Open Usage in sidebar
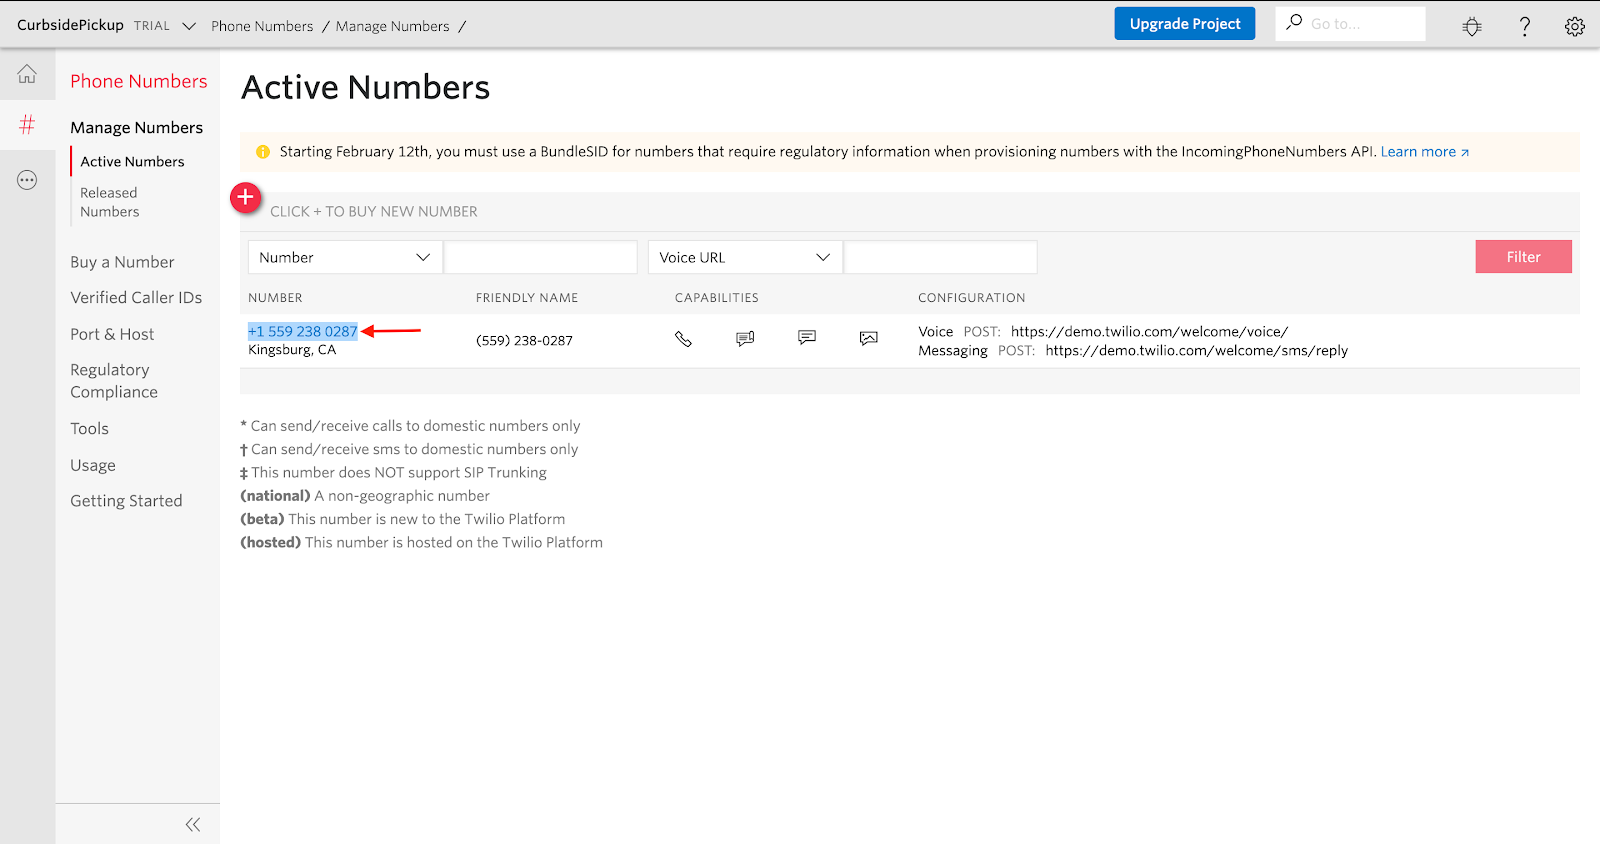1600x844 pixels. click(x=93, y=465)
